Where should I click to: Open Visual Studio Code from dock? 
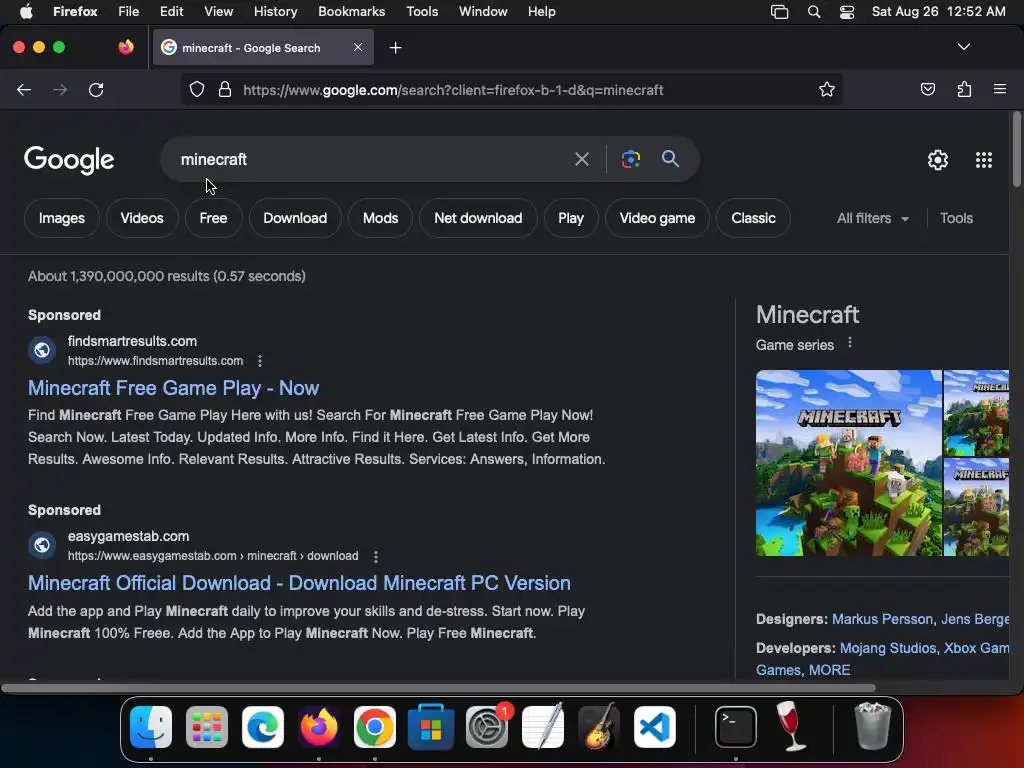pyautogui.click(x=654, y=727)
